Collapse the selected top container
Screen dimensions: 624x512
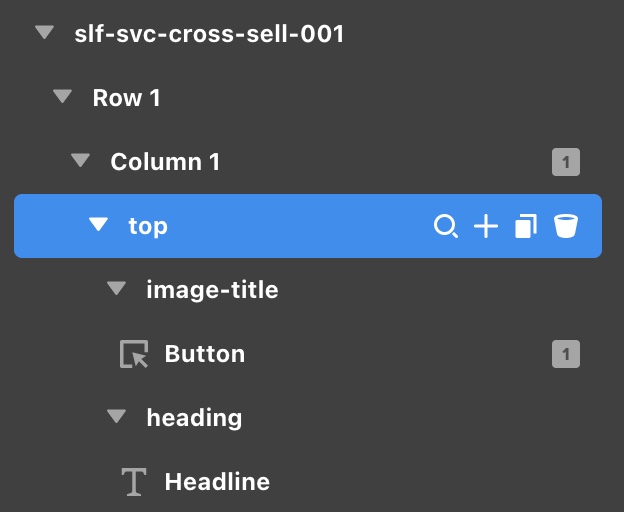98,225
